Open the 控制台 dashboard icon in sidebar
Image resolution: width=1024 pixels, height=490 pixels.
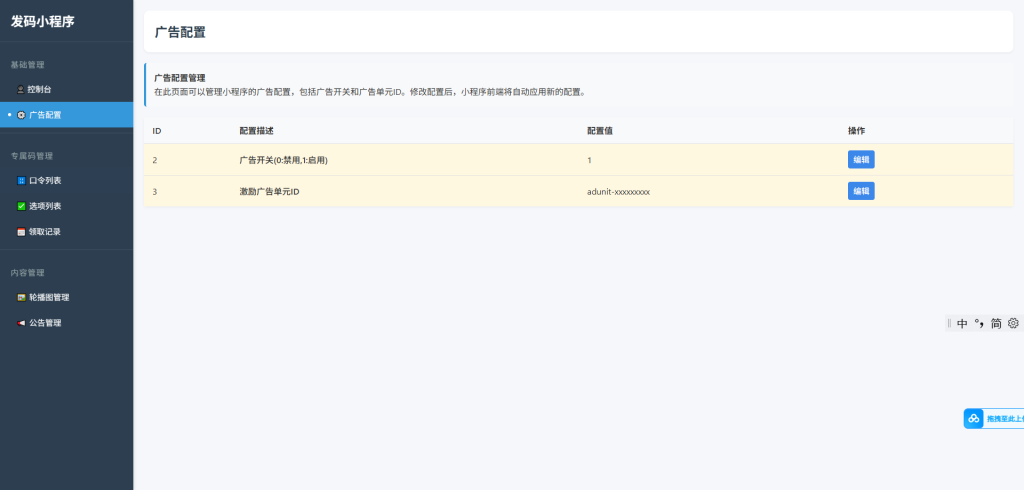click(x=22, y=89)
